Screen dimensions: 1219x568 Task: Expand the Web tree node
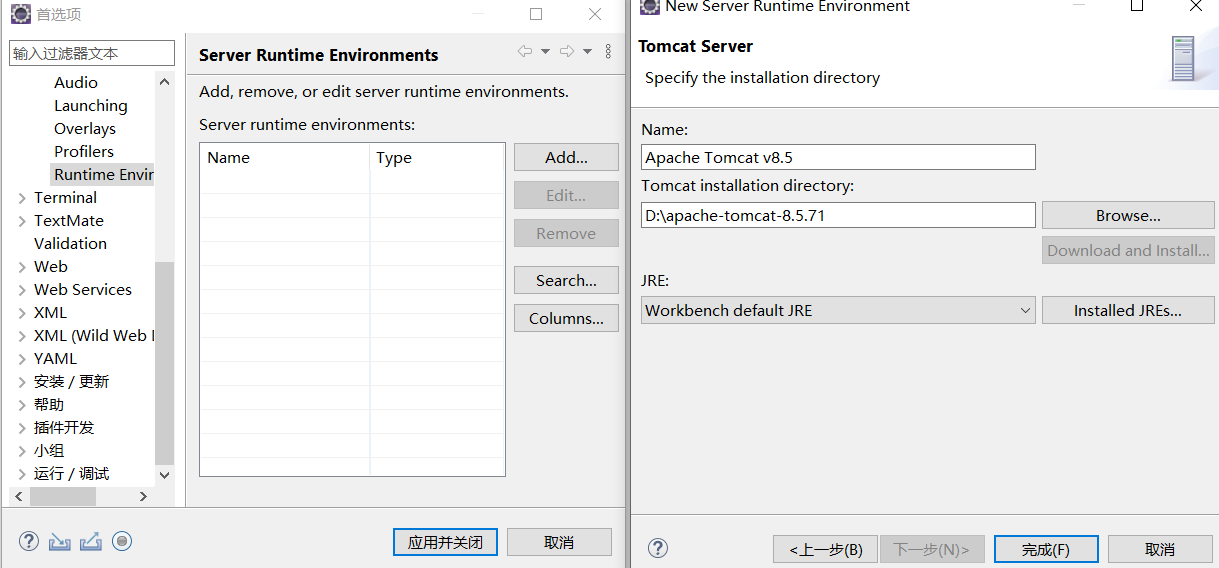point(23,267)
